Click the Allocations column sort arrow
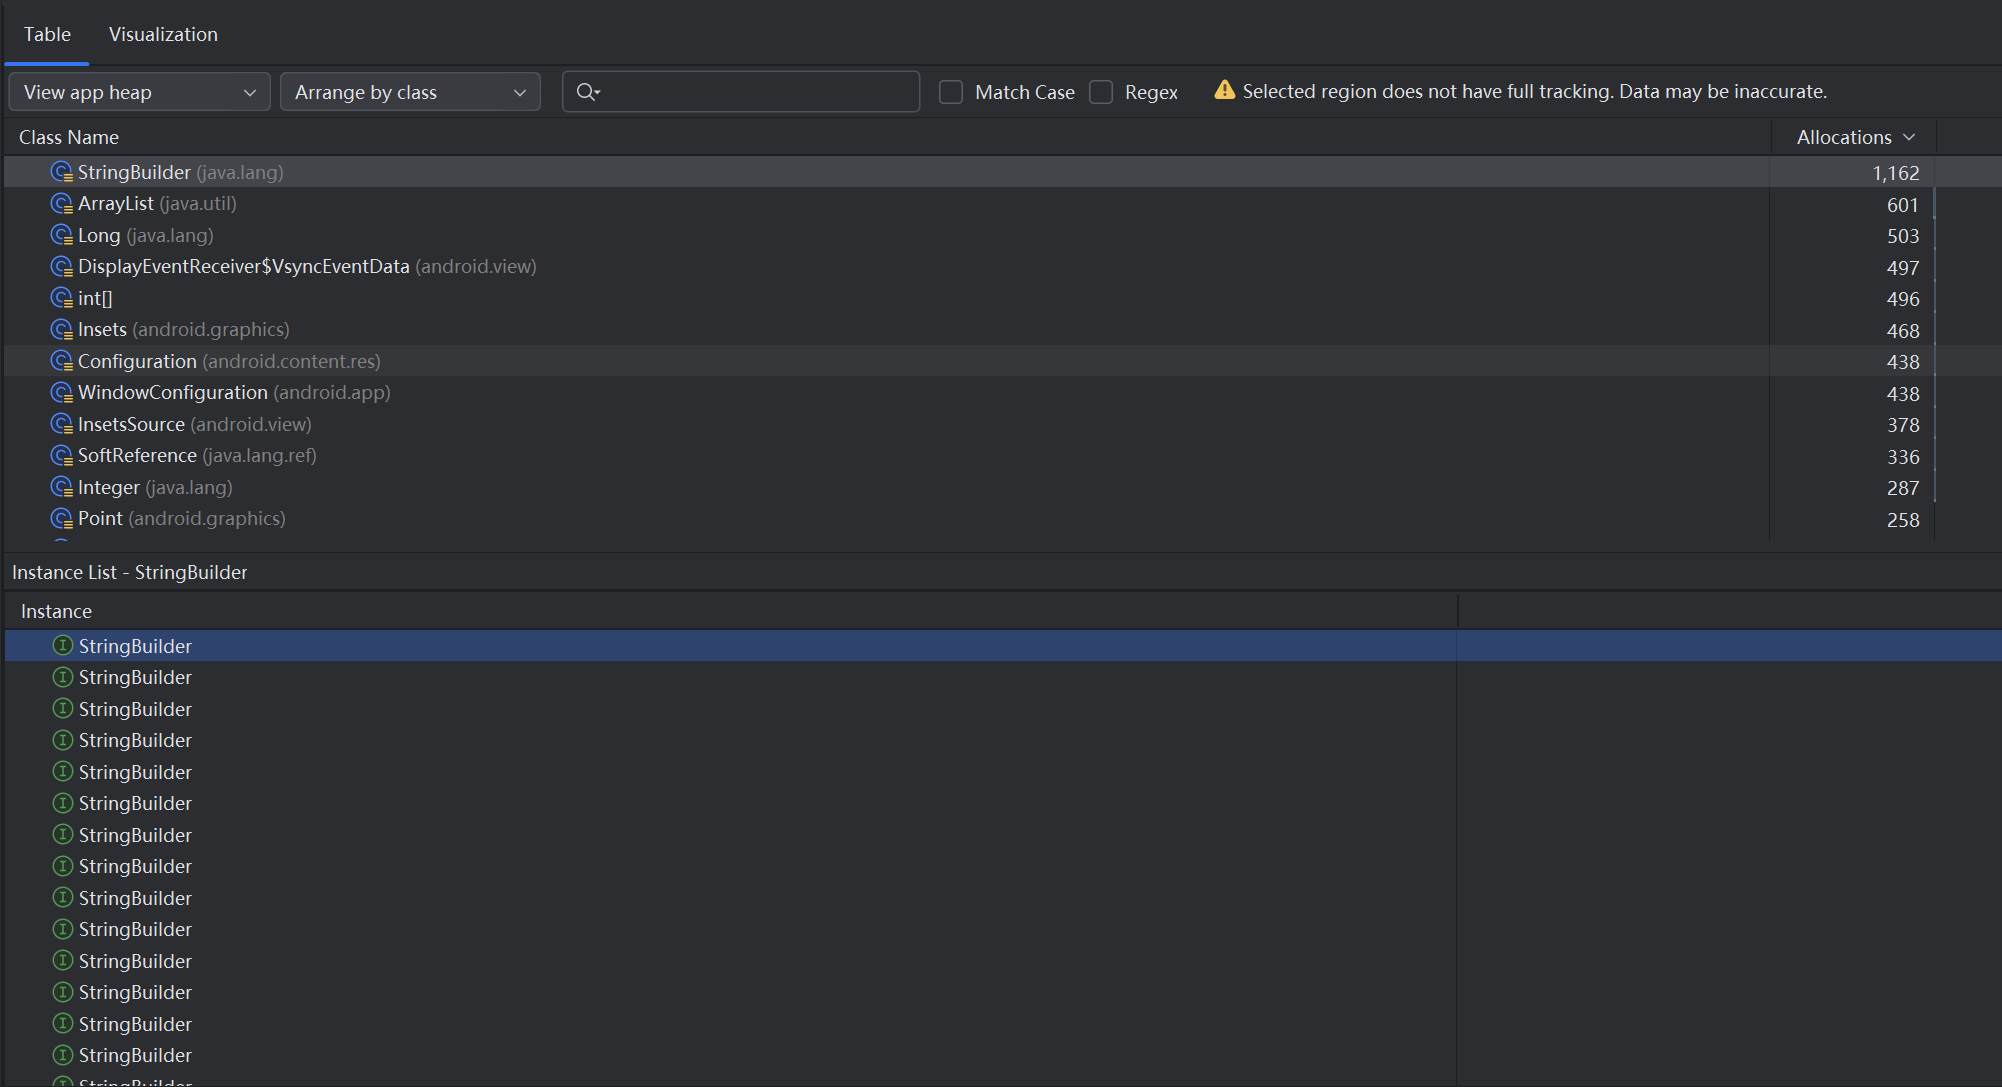The height and width of the screenshot is (1087, 2002). point(1909,137)
